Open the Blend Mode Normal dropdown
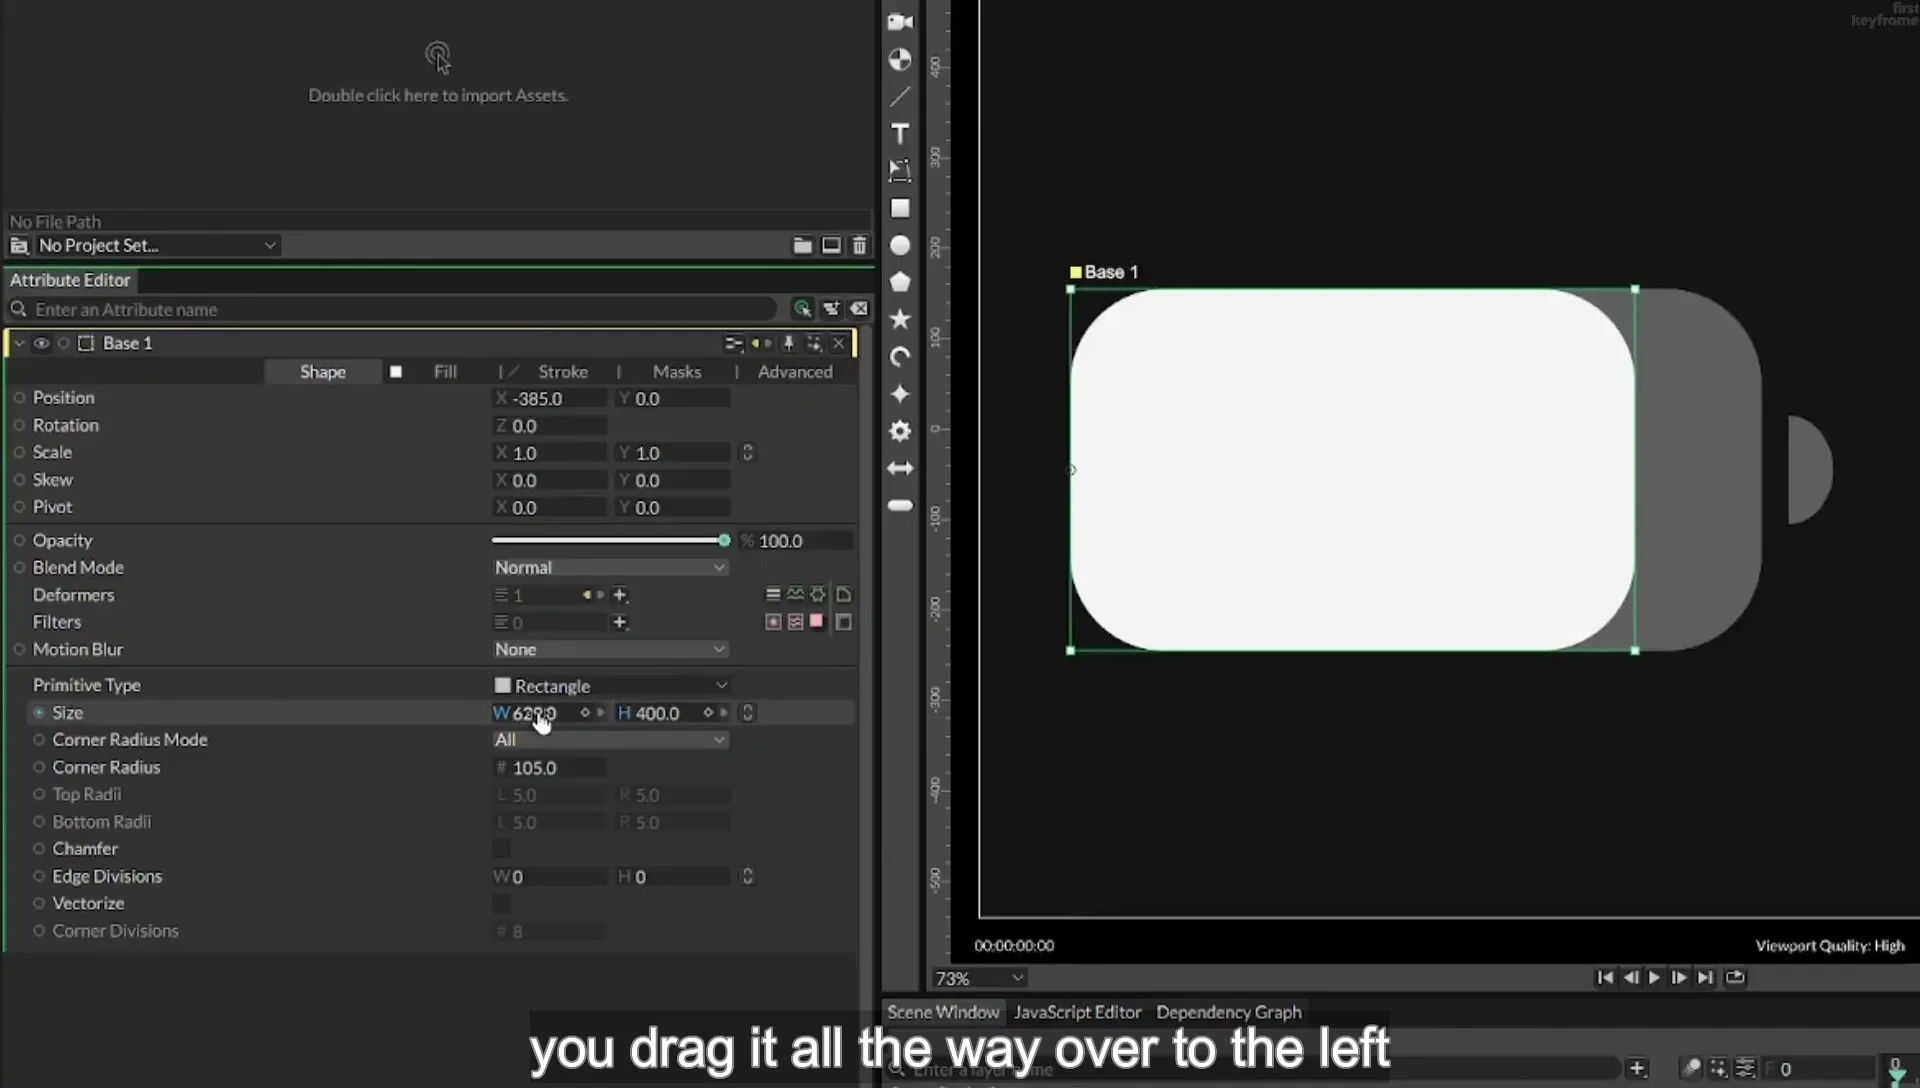The image size is (1920, 1088). tap(610, 567)
